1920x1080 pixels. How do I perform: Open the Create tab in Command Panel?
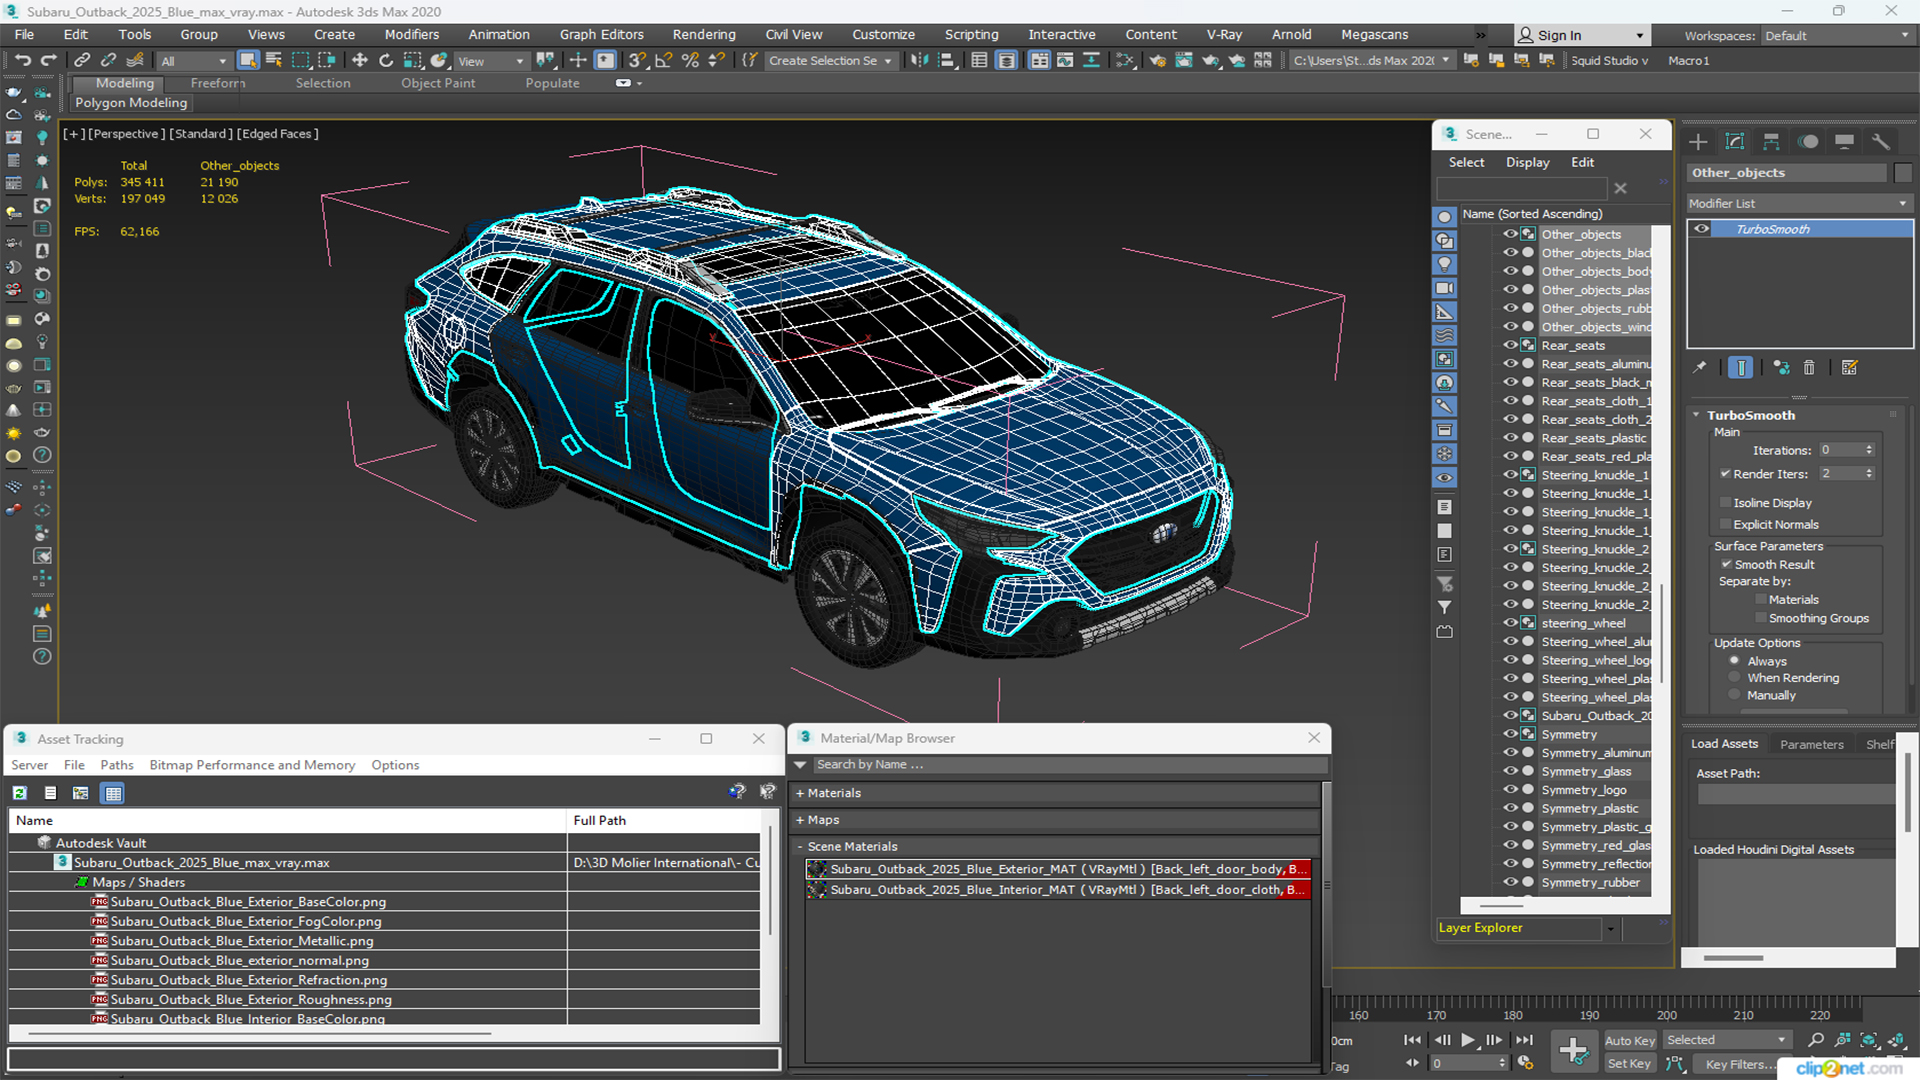click(1698, 141)
